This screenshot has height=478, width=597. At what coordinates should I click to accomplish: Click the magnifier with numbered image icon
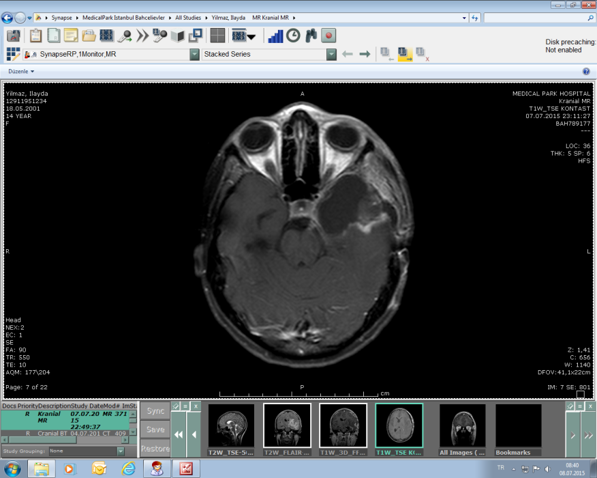[160, 35]
